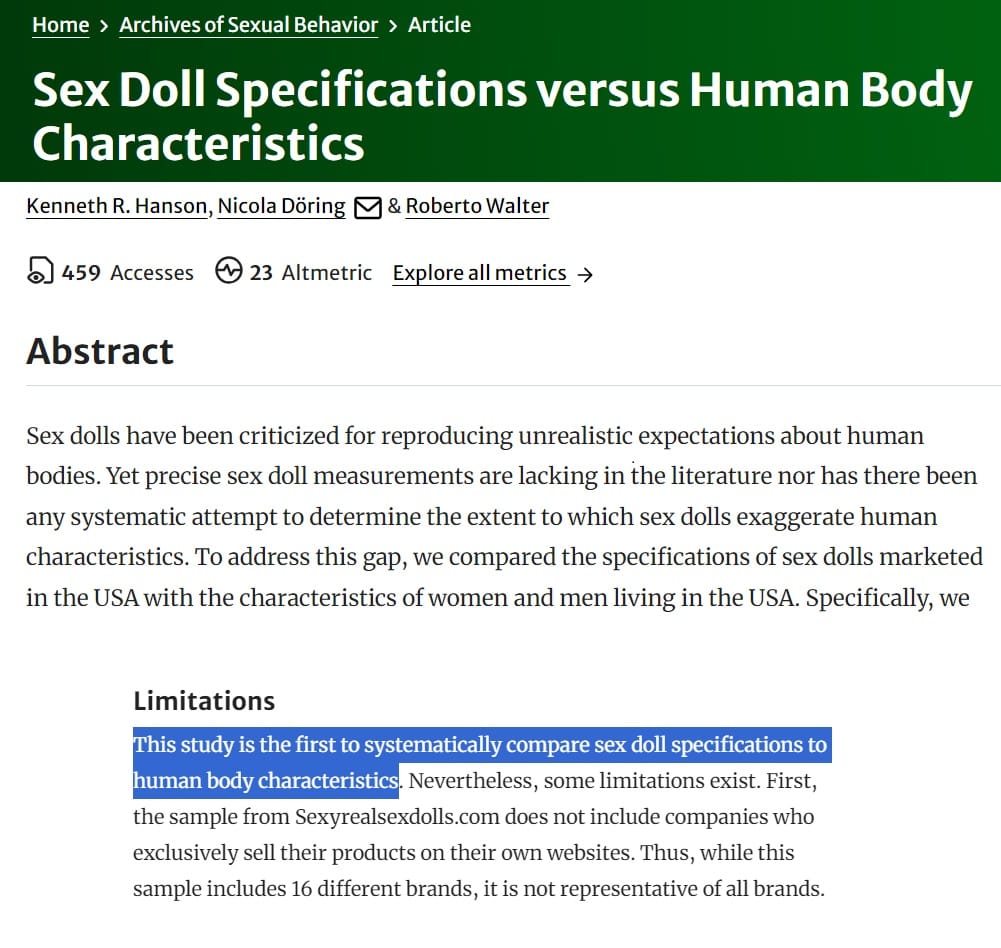1001x948 pixels.
Task: Open author Roberto Walter profile
Action: (477, 206)
